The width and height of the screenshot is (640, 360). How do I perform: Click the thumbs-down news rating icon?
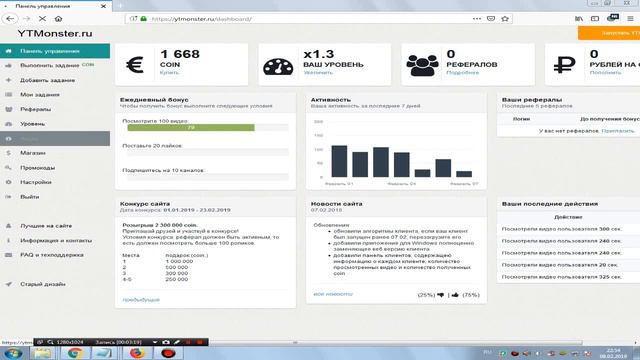(x=440, y=295)
